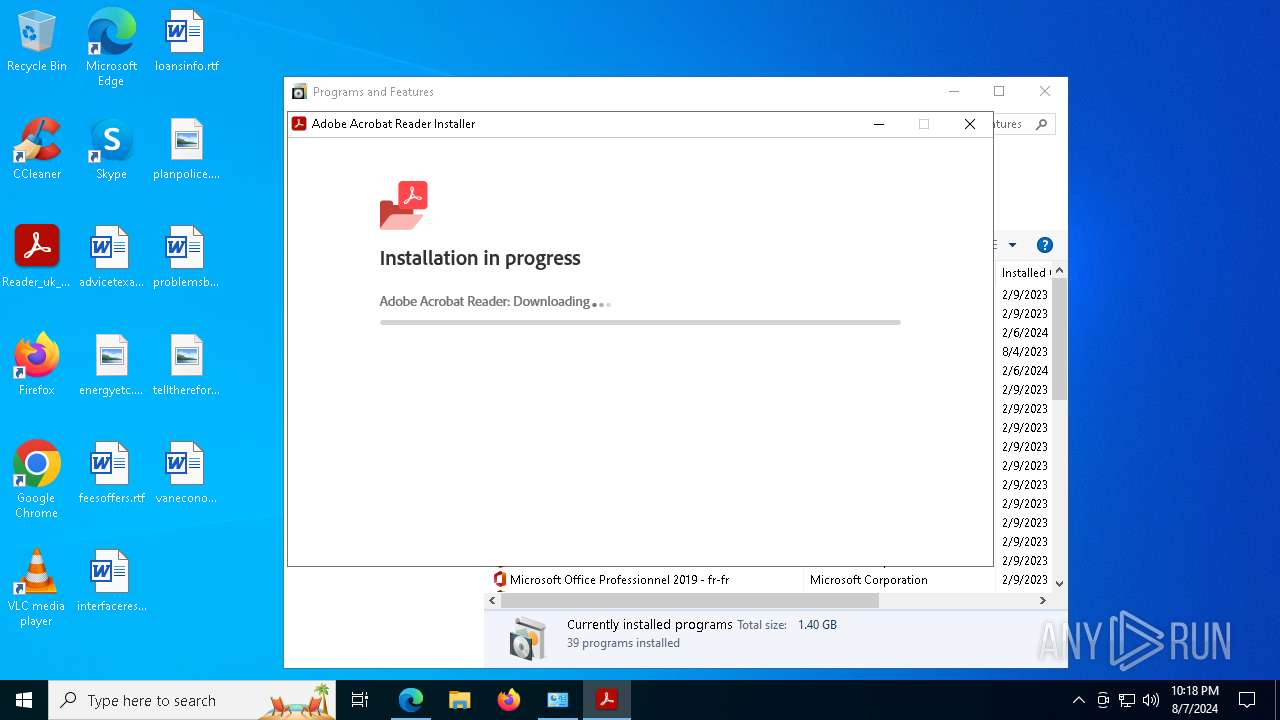This screenshot has height=720, width=1280.
Task: Click the horizontal scrollbar left arrow
Action: pyautogui.click(x=492, y=600)
